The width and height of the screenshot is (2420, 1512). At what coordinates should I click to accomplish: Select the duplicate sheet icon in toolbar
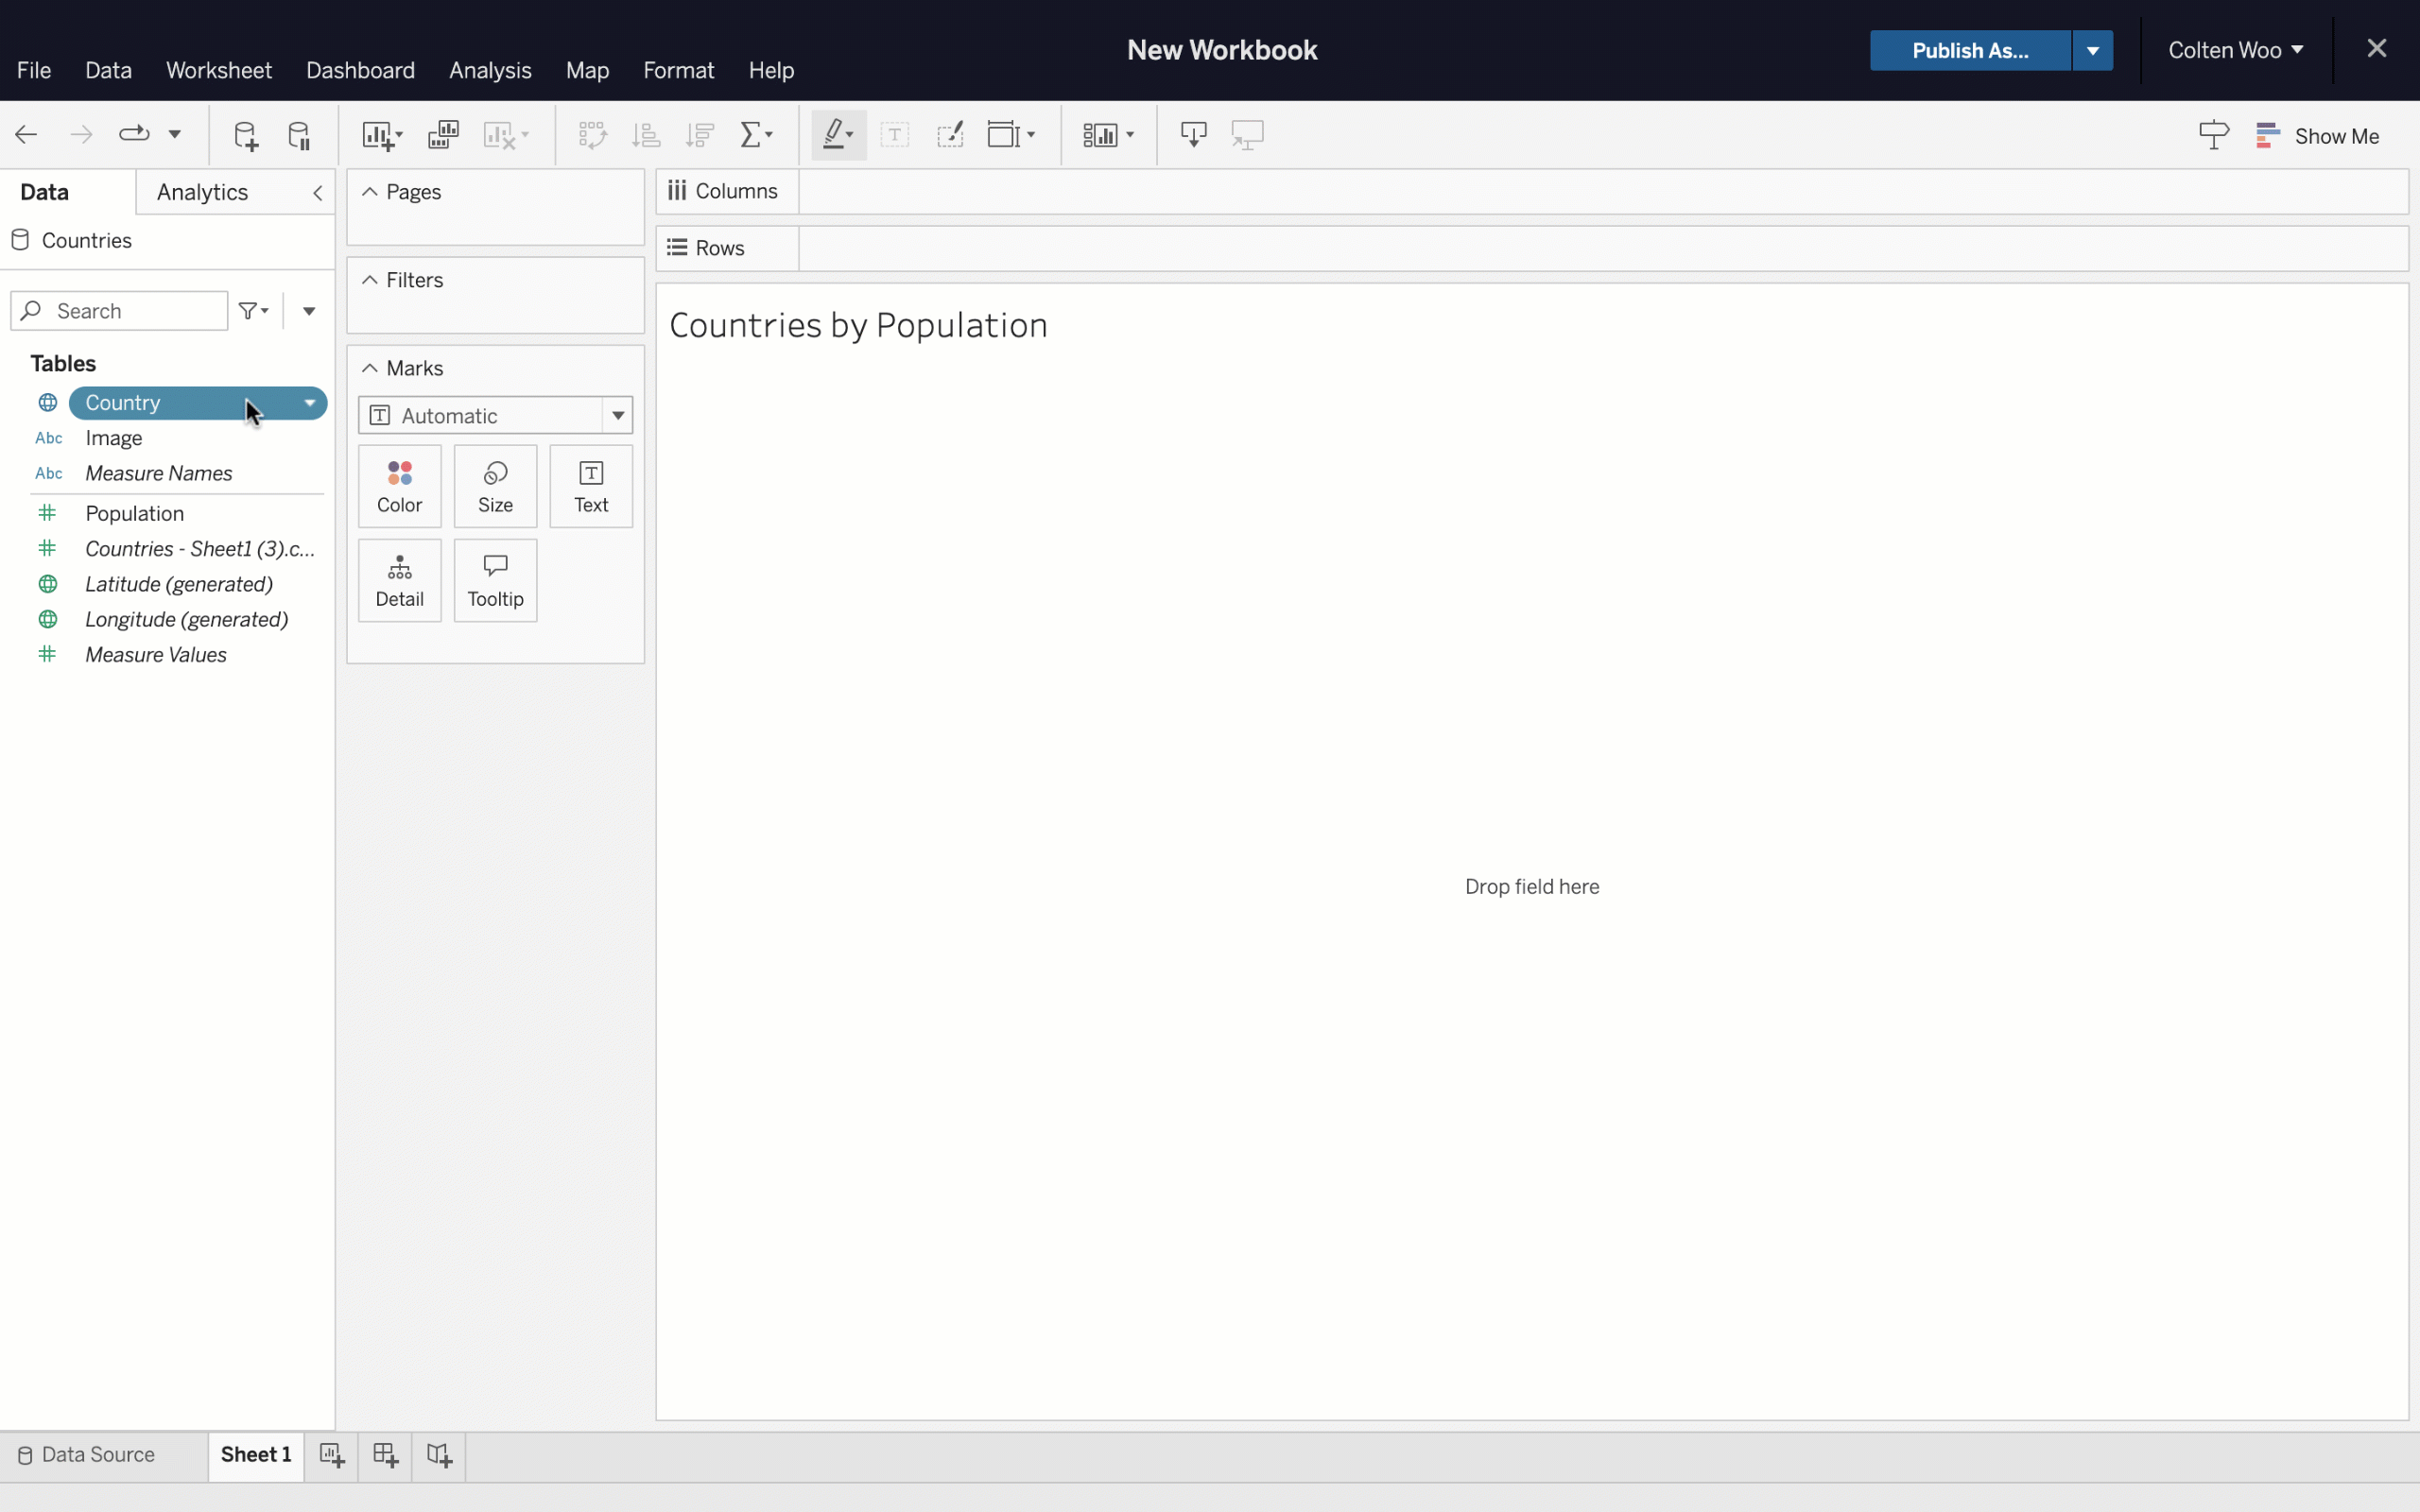point(441,134)
